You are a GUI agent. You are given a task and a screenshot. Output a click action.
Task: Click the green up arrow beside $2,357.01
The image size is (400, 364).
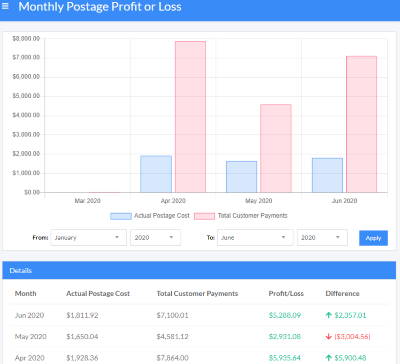point(329,315)
